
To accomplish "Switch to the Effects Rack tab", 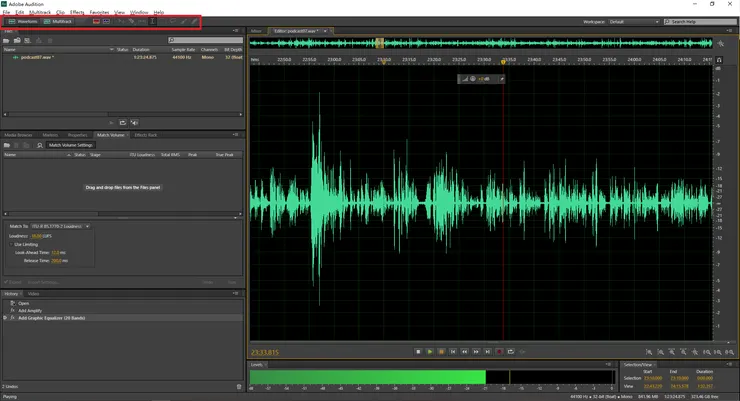I will pos(145,135).
